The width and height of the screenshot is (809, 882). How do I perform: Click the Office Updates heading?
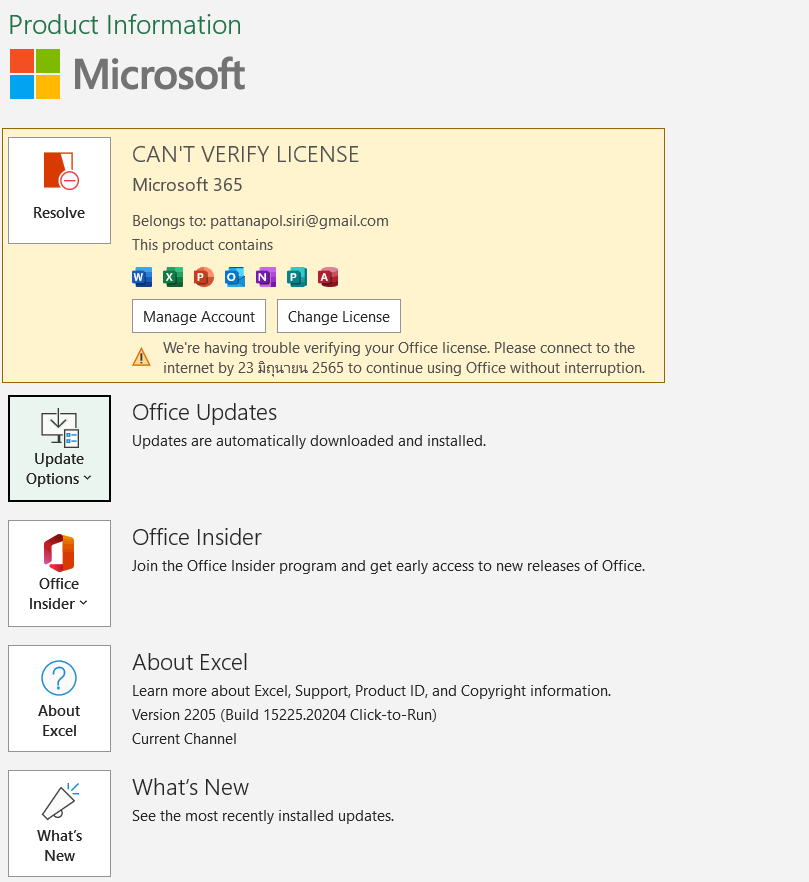204,412
